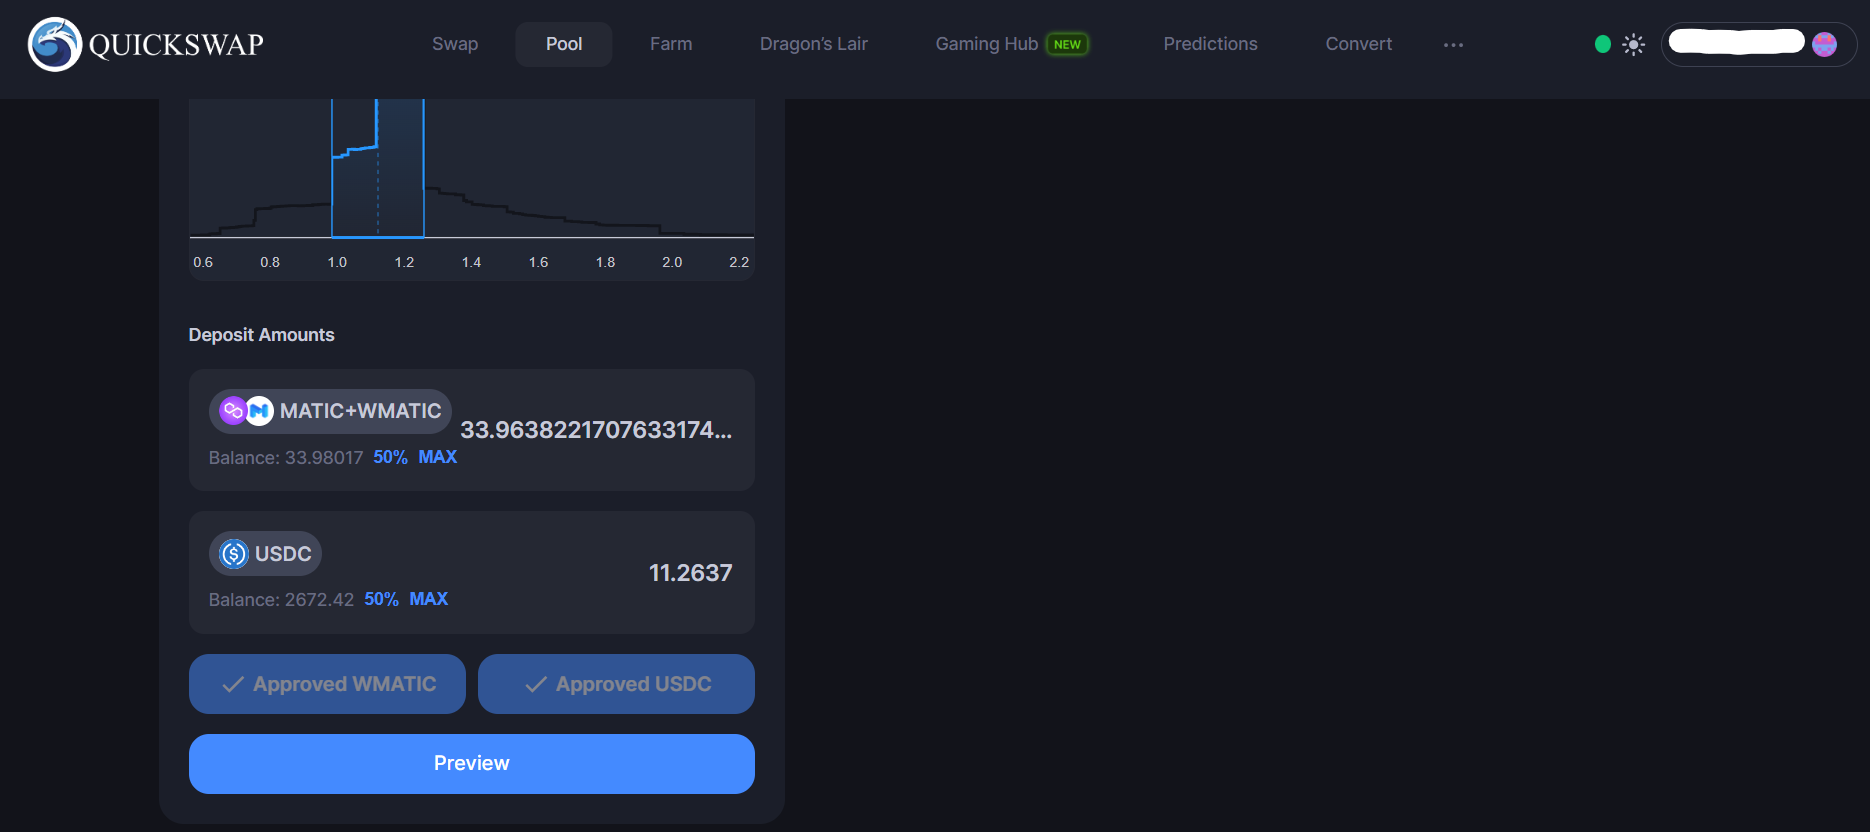The width and height of the screenshot is (1870, 832).
Task: Open the Swap tab
Action: pos(455,44)
